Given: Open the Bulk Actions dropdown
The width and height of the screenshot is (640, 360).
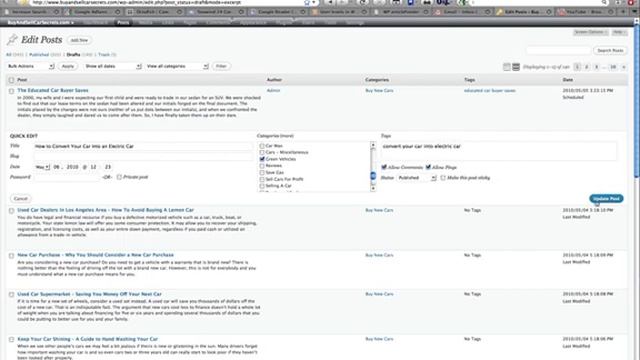Looking at the screenshot, I should click(x=31, y=66).
